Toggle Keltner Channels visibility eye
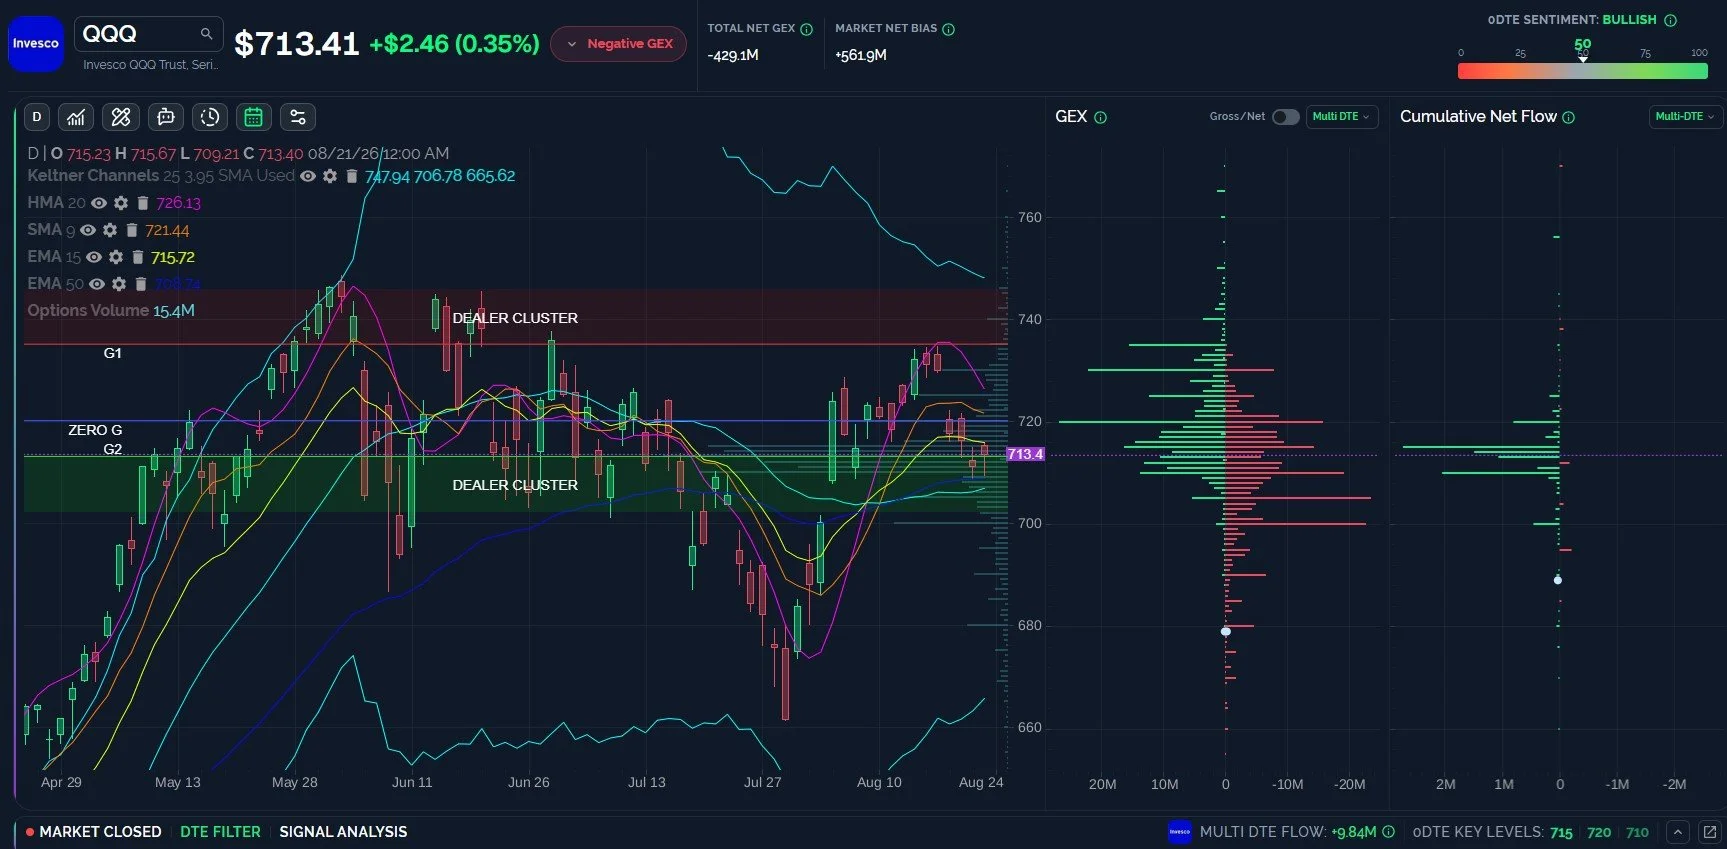The height and width of the screenshot is (849, 1727). (x=308, y=176)
